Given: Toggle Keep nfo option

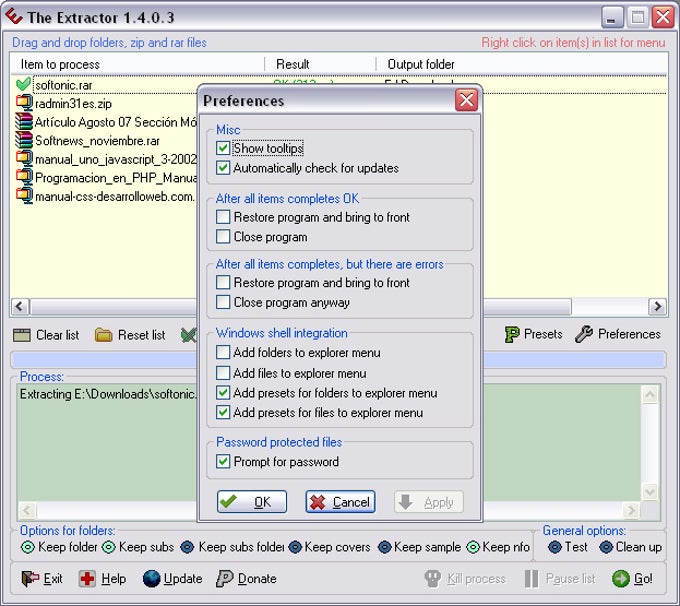Looking at the screenshot, I should 473,547.
